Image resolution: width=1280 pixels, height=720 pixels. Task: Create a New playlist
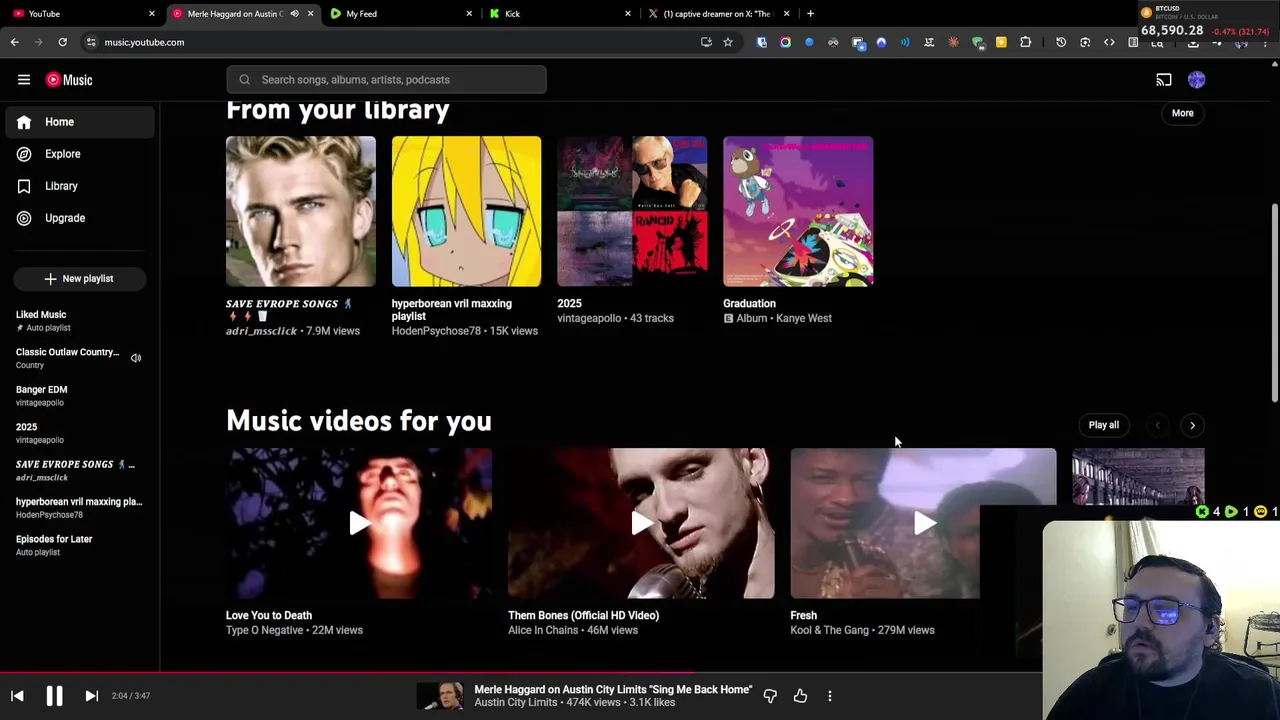(80, 279)
